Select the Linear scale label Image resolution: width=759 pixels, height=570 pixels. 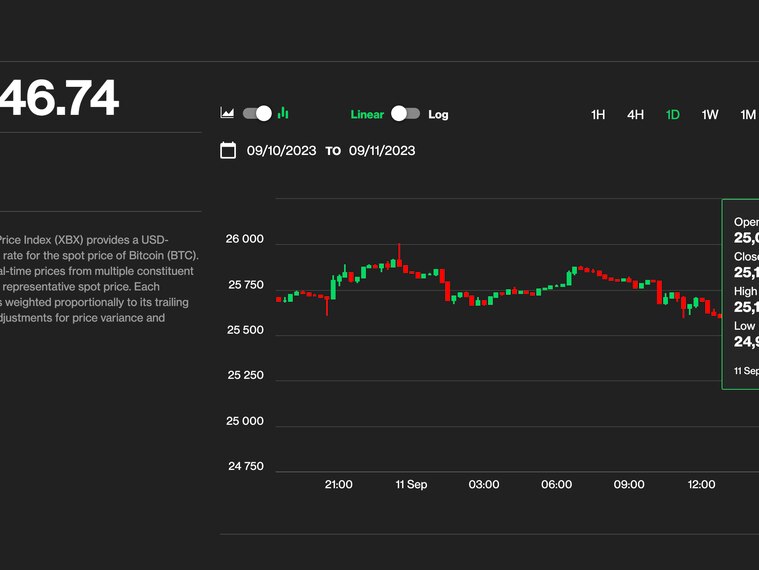click(x=367, y=114)
